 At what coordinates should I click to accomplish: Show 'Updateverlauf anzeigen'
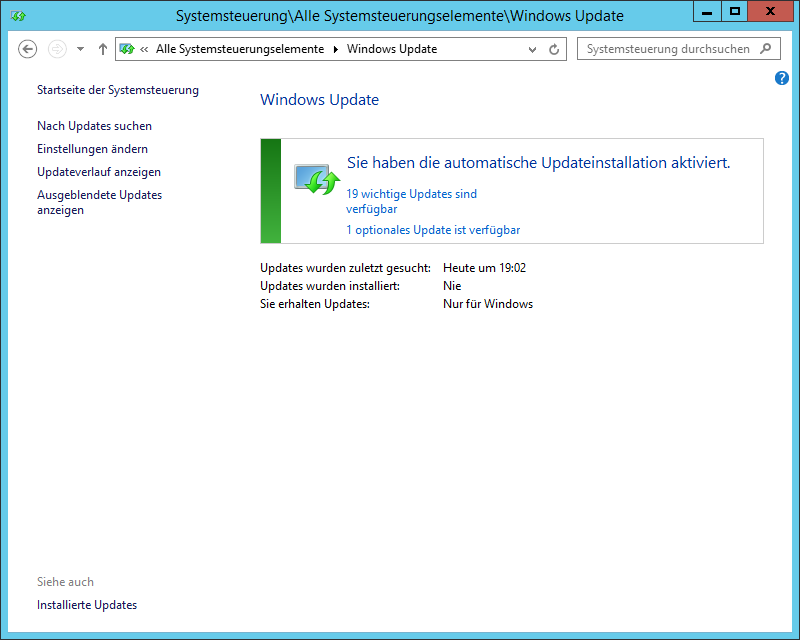point(99,172)
